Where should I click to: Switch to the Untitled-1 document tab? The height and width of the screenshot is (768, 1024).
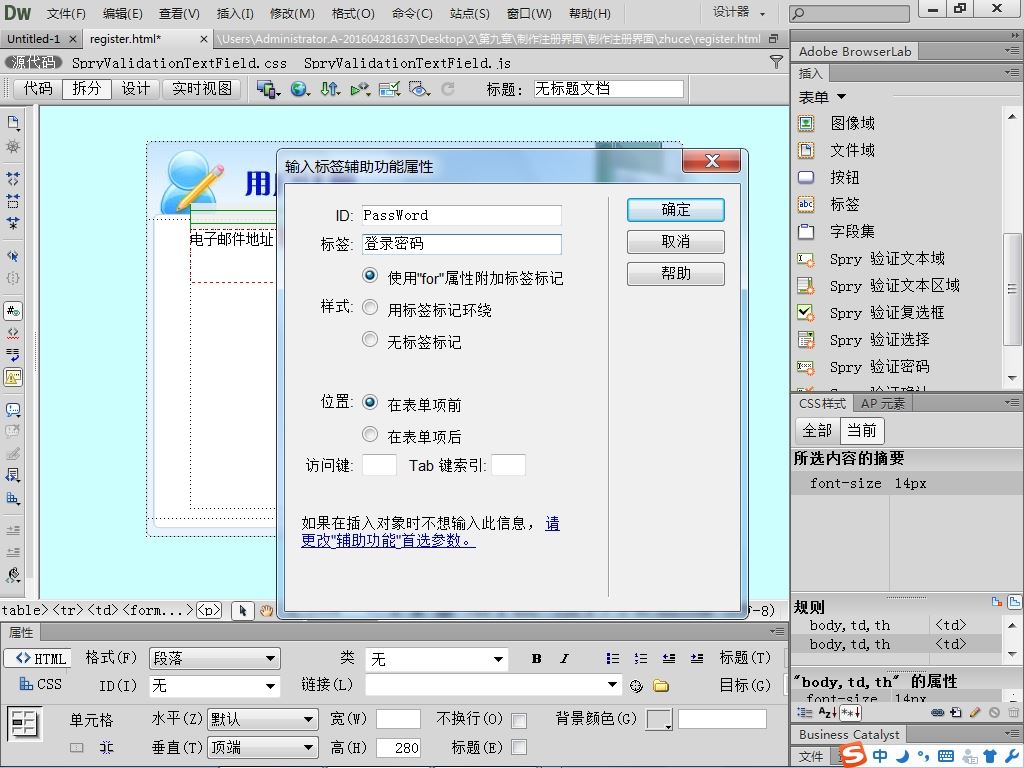pyautogui.click(x=33, y=39)
